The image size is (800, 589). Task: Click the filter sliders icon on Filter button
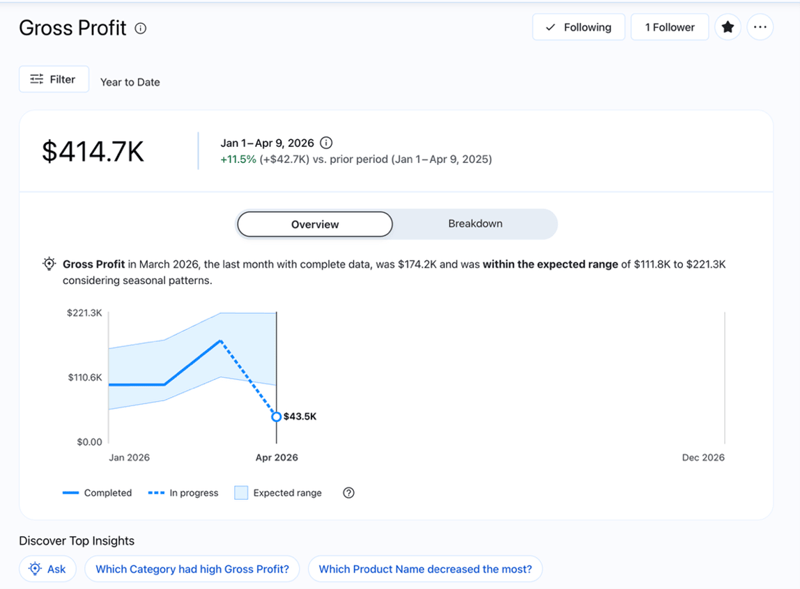pos(37,78)
